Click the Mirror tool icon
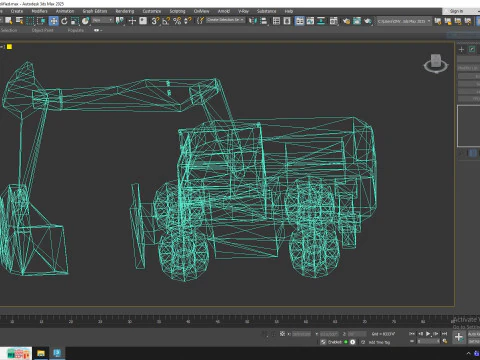Image resolution: width=480 pixels, height=360 pixels. (253, 21)
